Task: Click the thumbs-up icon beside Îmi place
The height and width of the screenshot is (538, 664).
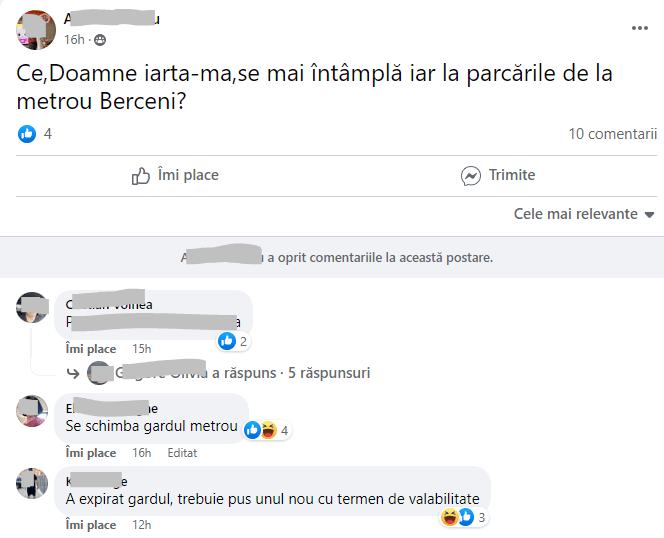Action: pos(141,176)
